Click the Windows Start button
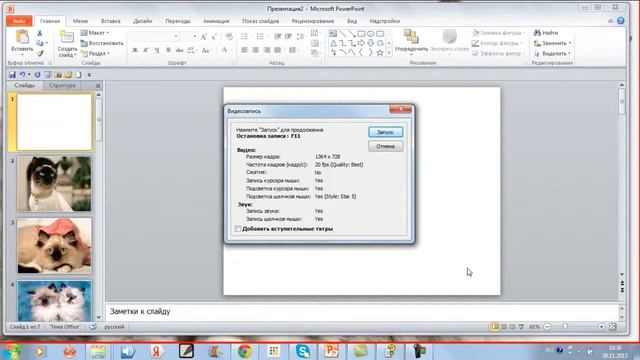The height and width of the screenshot is (360, 640). (12, 351)
